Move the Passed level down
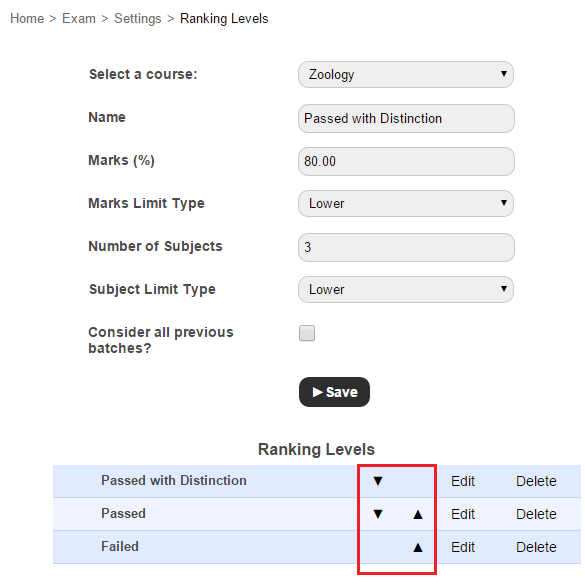The height and width of the screenshot is (586, 585). tap(378, 514)
